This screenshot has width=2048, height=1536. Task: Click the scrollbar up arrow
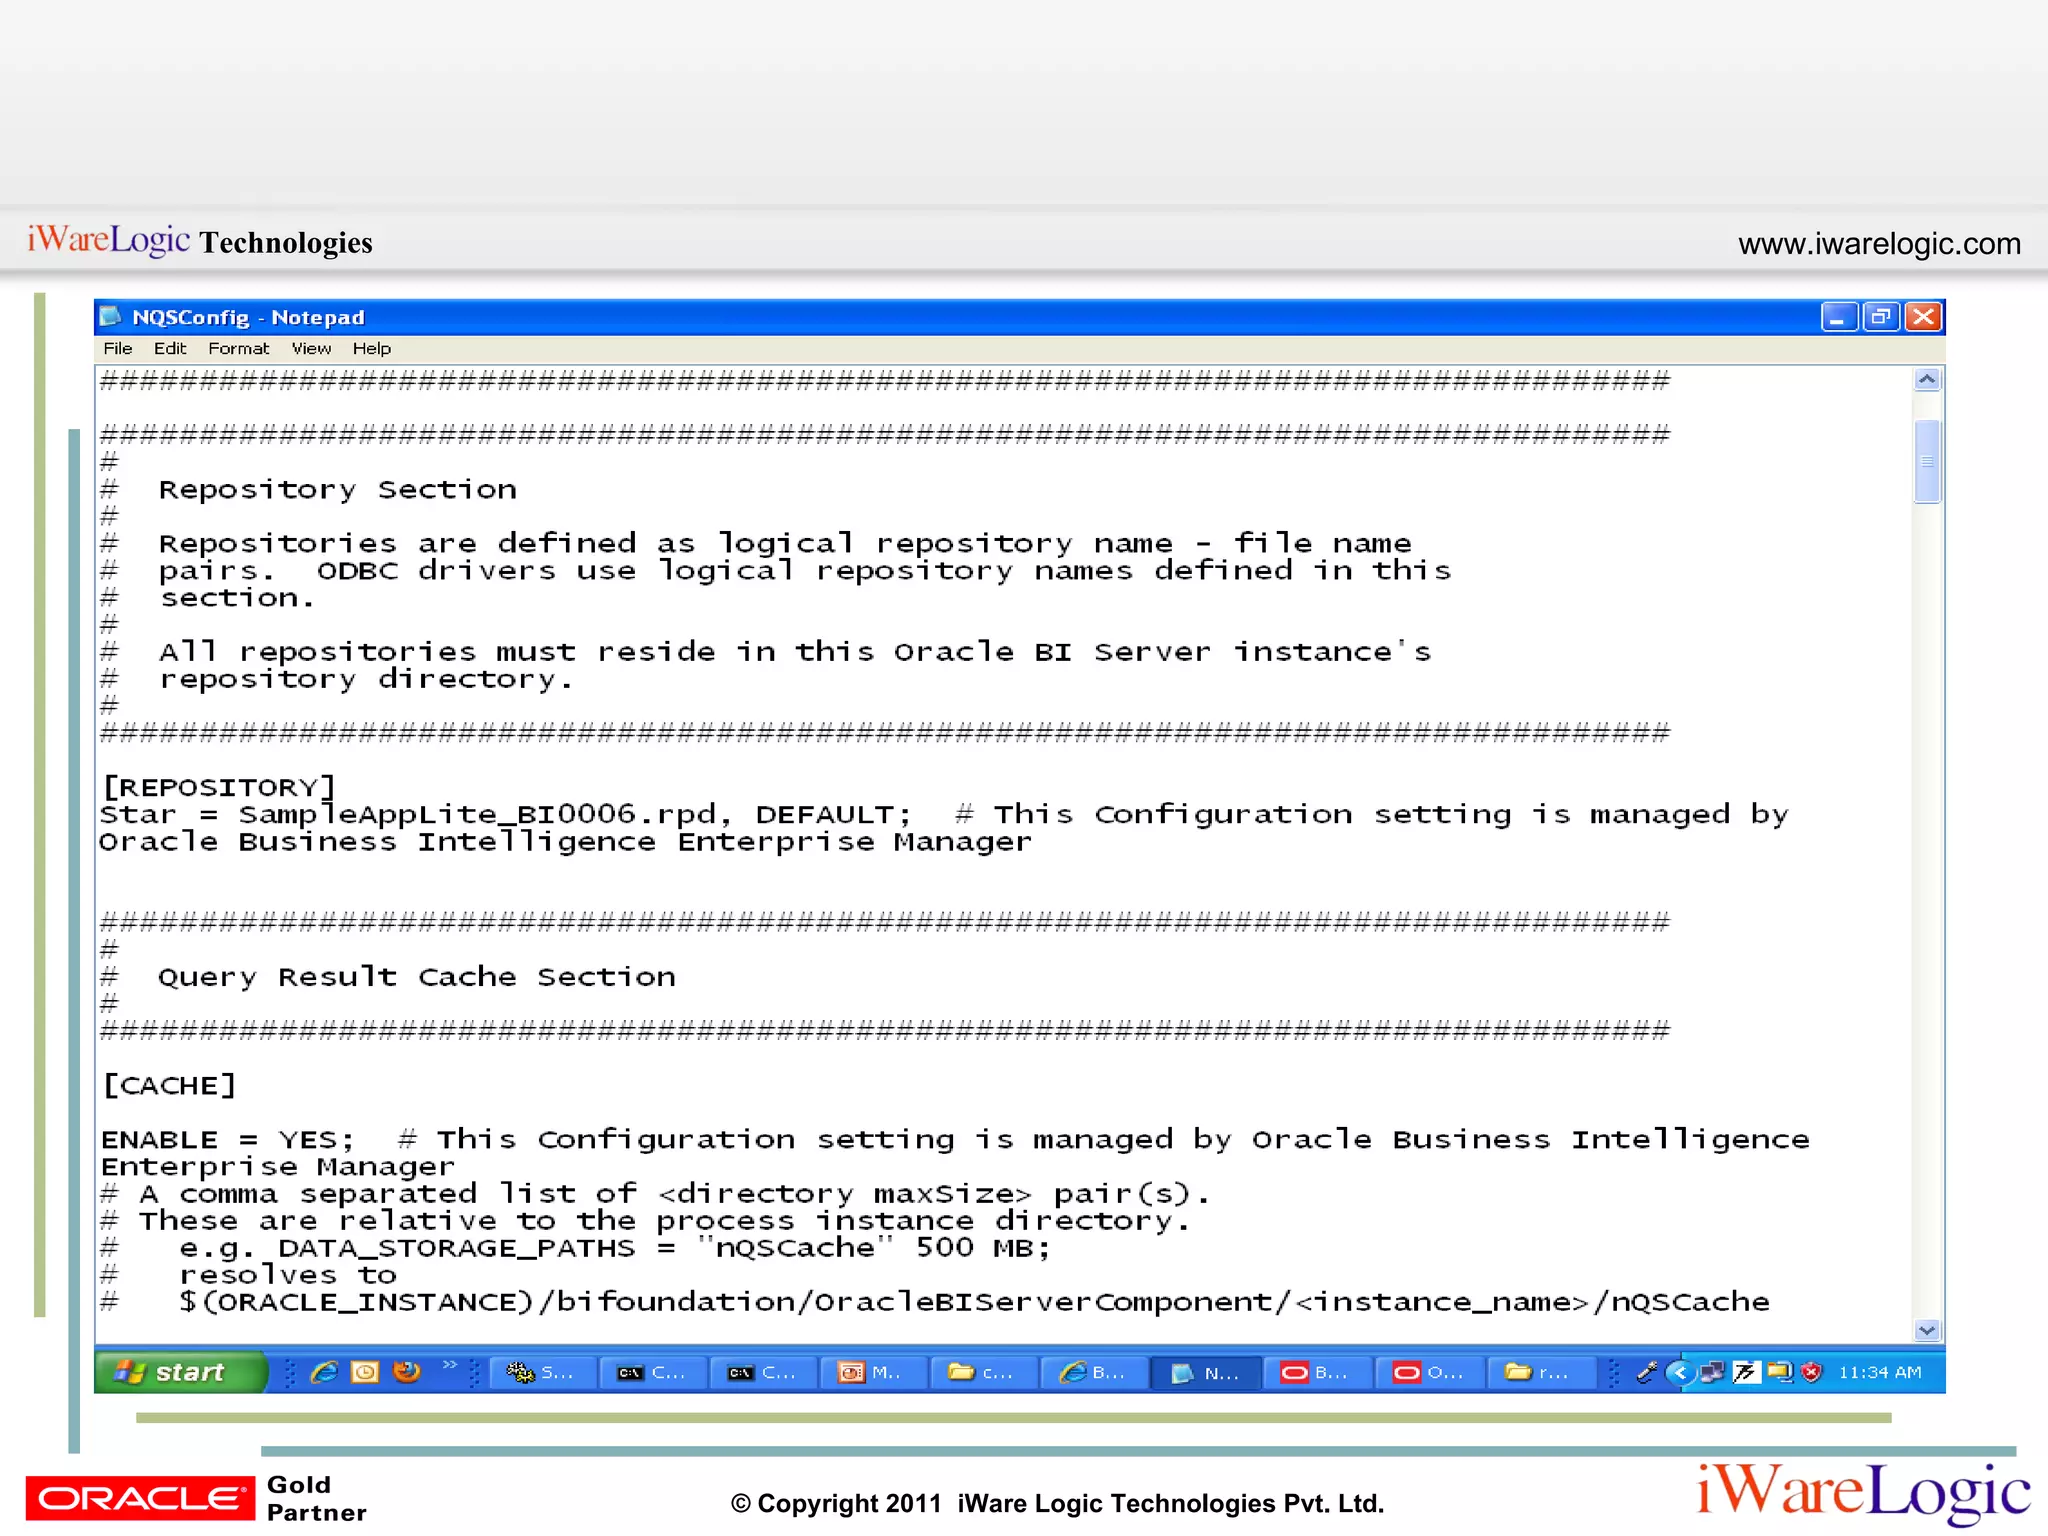point(1927,380)
